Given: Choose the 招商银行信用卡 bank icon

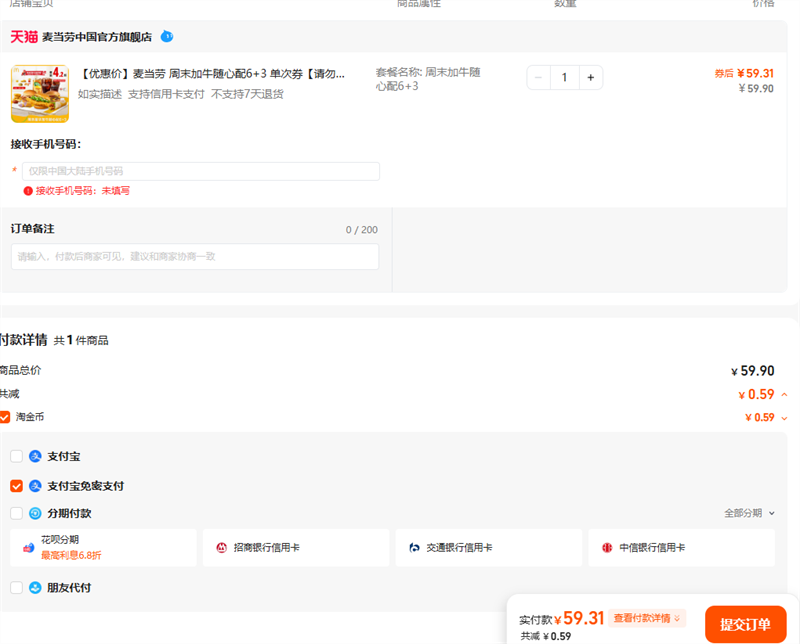Looking at the screenshot, I should click(221, 548).
